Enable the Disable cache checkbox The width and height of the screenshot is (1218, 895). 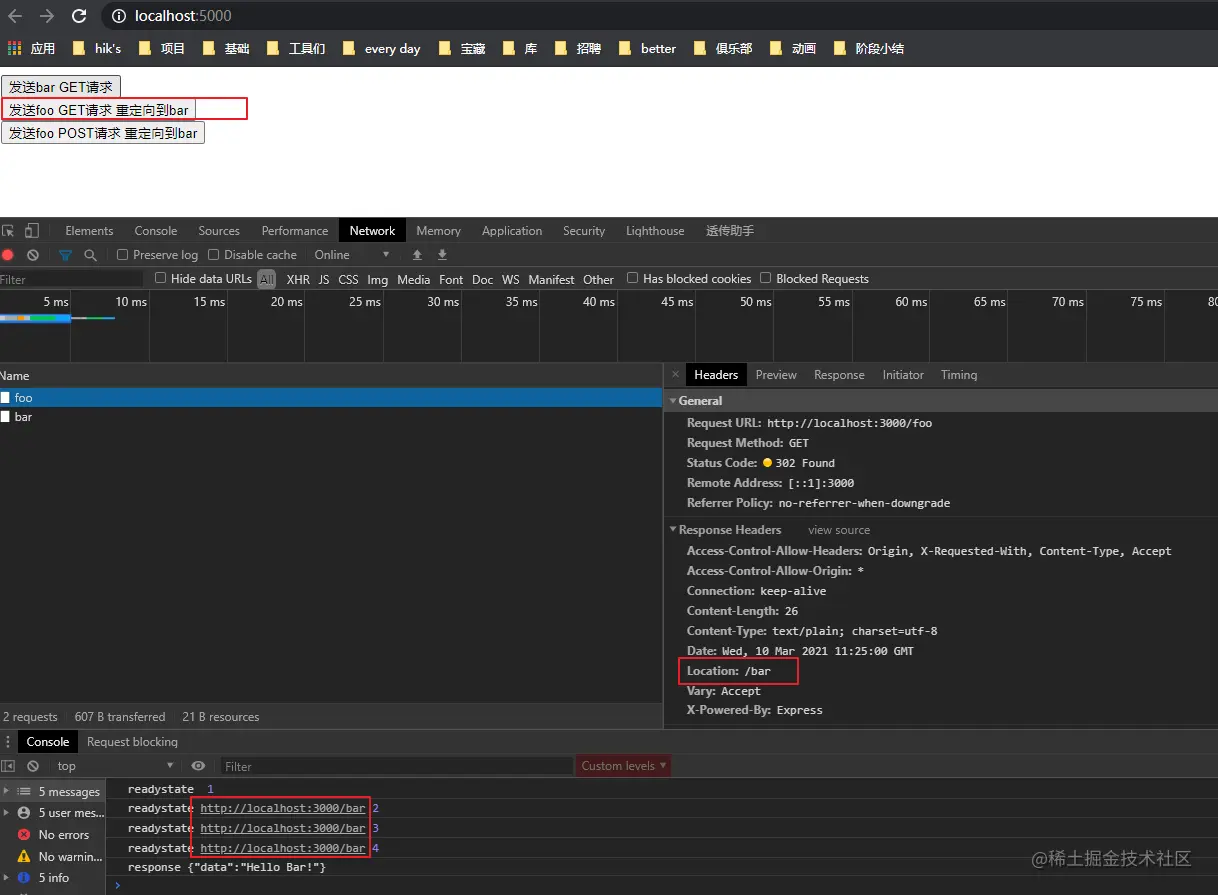[214, 255]
